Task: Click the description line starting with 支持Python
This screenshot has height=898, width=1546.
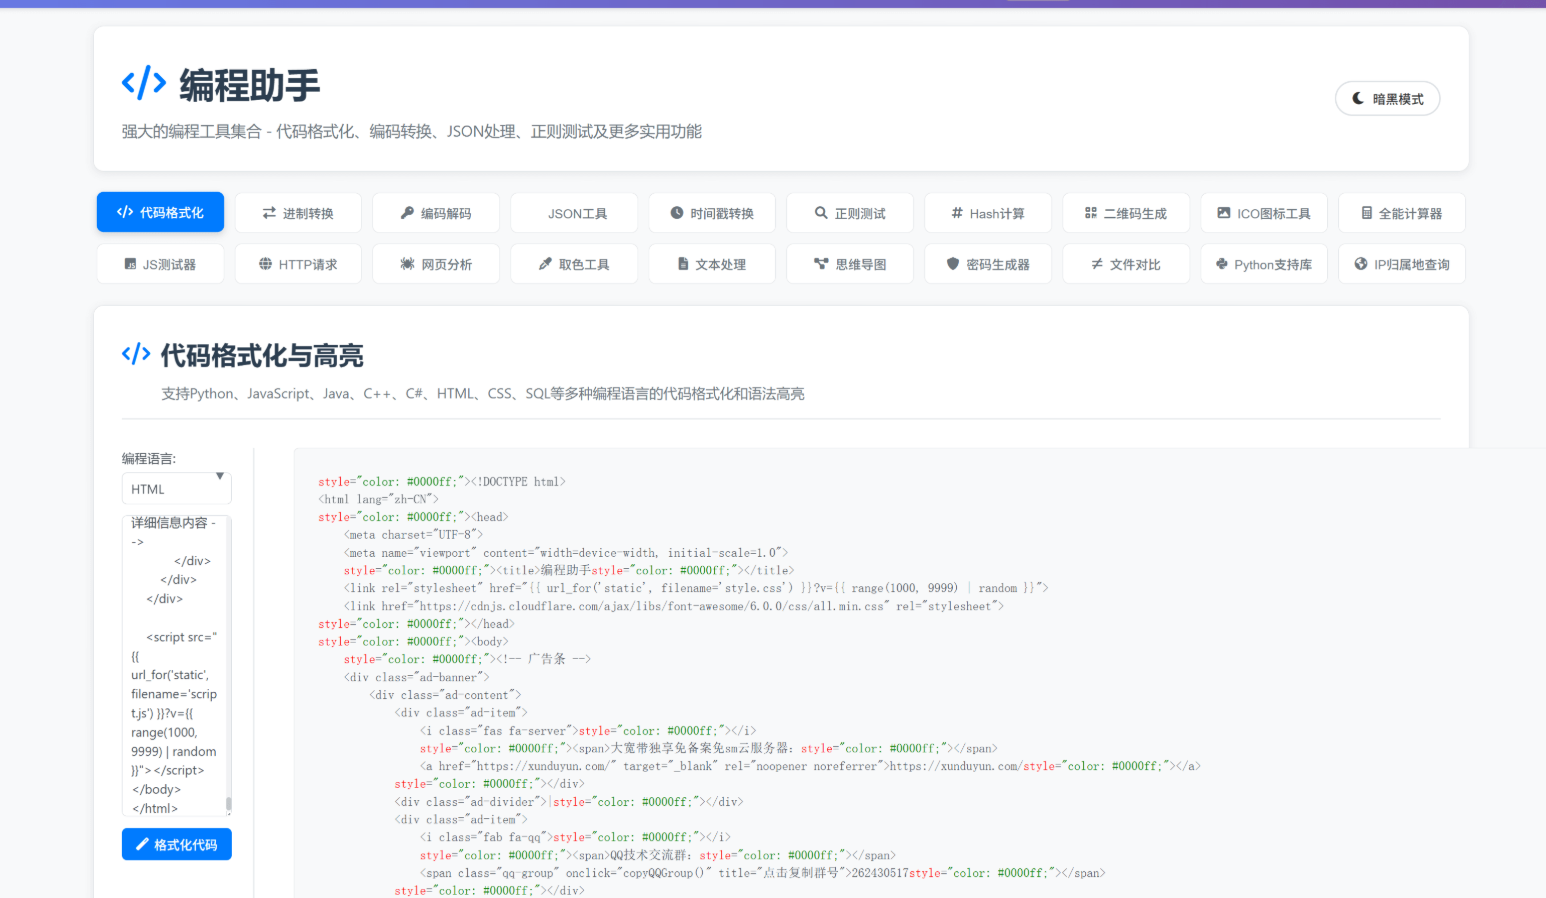Action: pyautogui.click(x=483, y=393)
